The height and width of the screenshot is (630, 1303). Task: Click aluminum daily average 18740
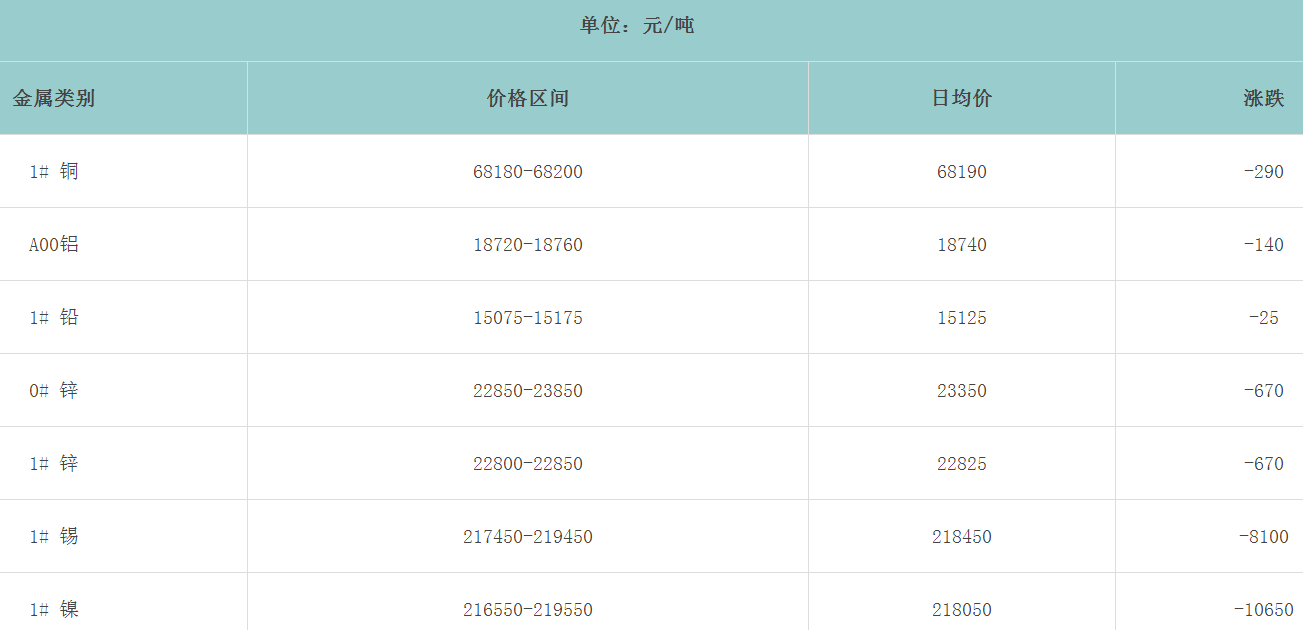tap(962, 245)
